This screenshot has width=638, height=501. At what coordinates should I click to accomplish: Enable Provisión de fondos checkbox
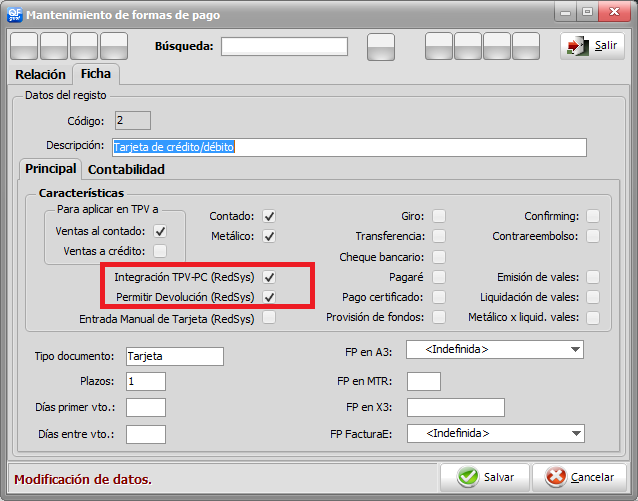(439, 317)
